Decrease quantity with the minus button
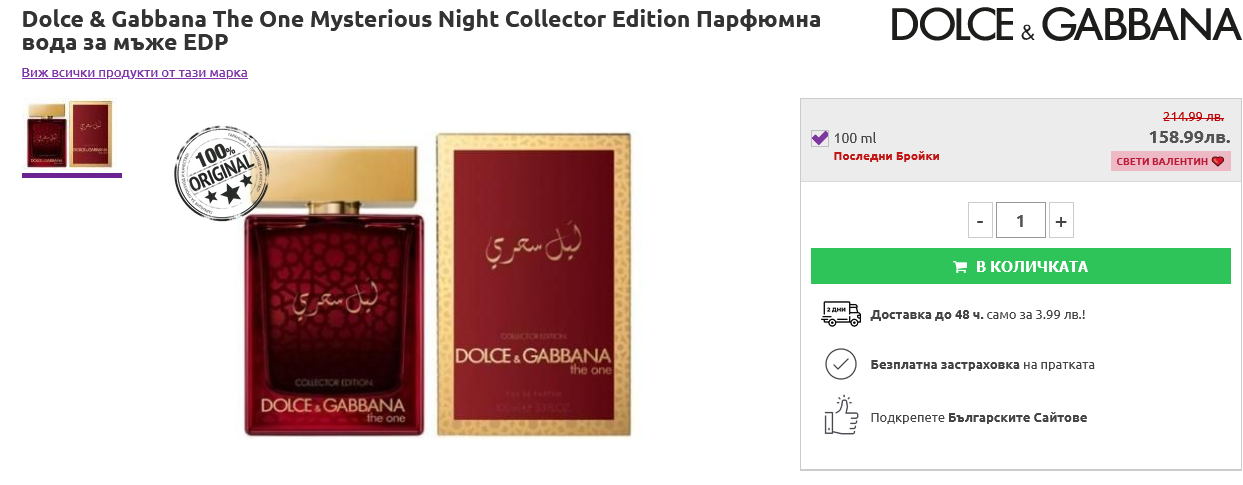Image resolution: width=1243 pixels, height=485 pixels. (980, 220)
